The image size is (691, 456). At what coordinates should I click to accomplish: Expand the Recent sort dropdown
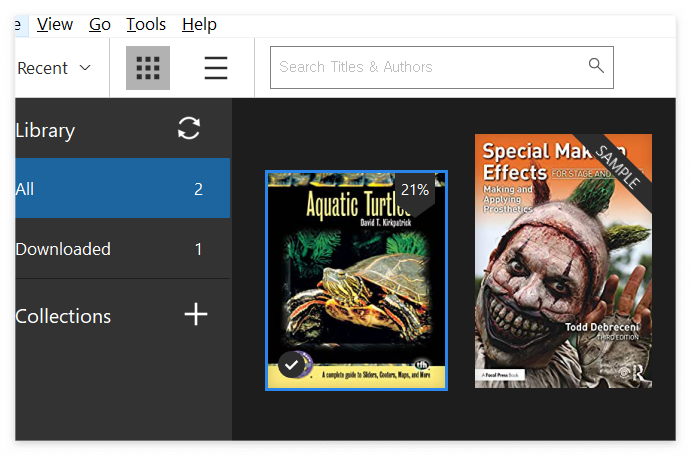(x=54, y=68)
